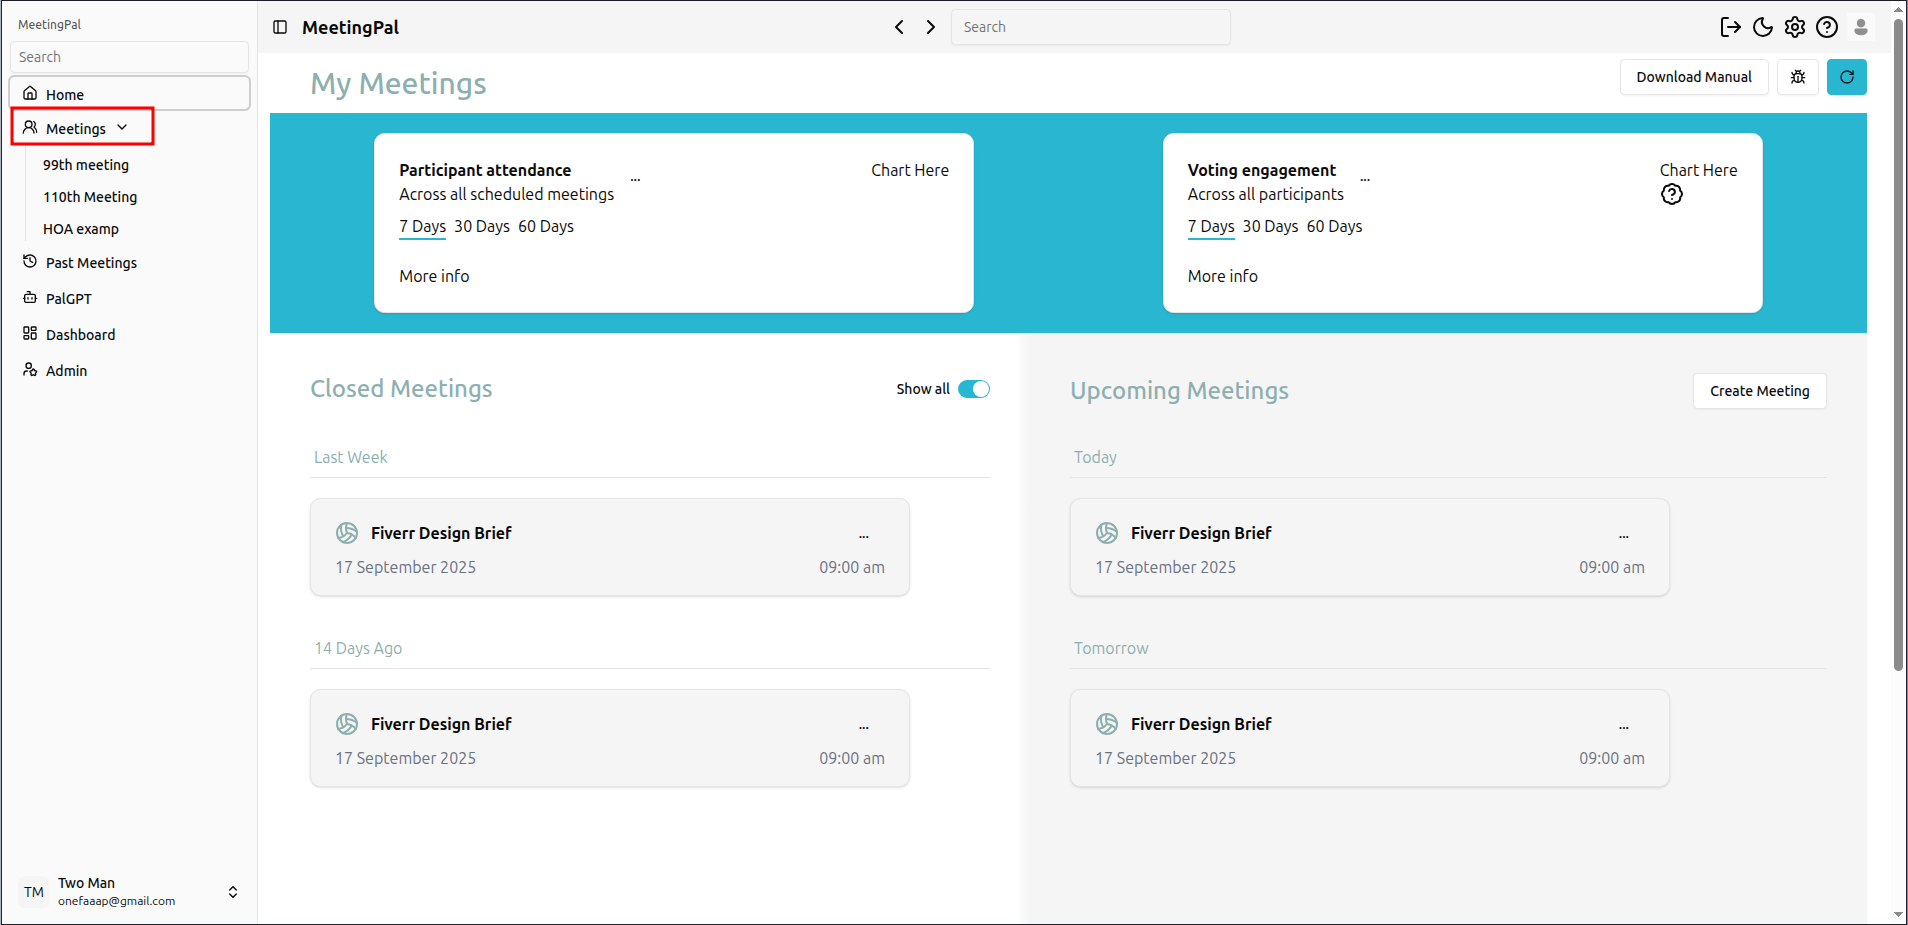
Task: Click the top header search field
Action: pyautogui.click(x=1090, y=27)
